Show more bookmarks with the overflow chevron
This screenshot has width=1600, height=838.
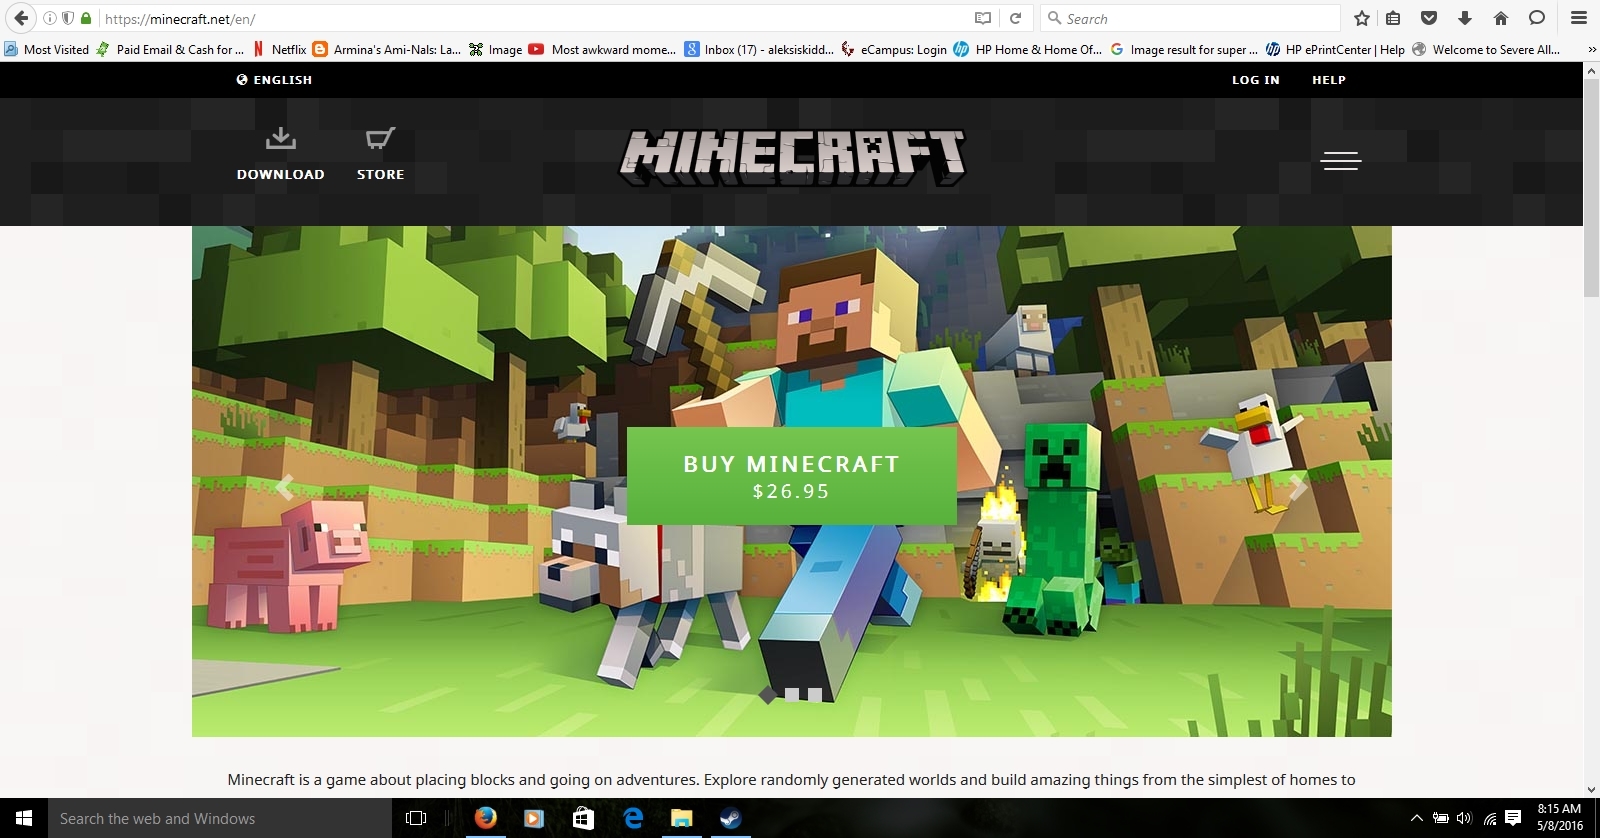tap(1592, 49)
